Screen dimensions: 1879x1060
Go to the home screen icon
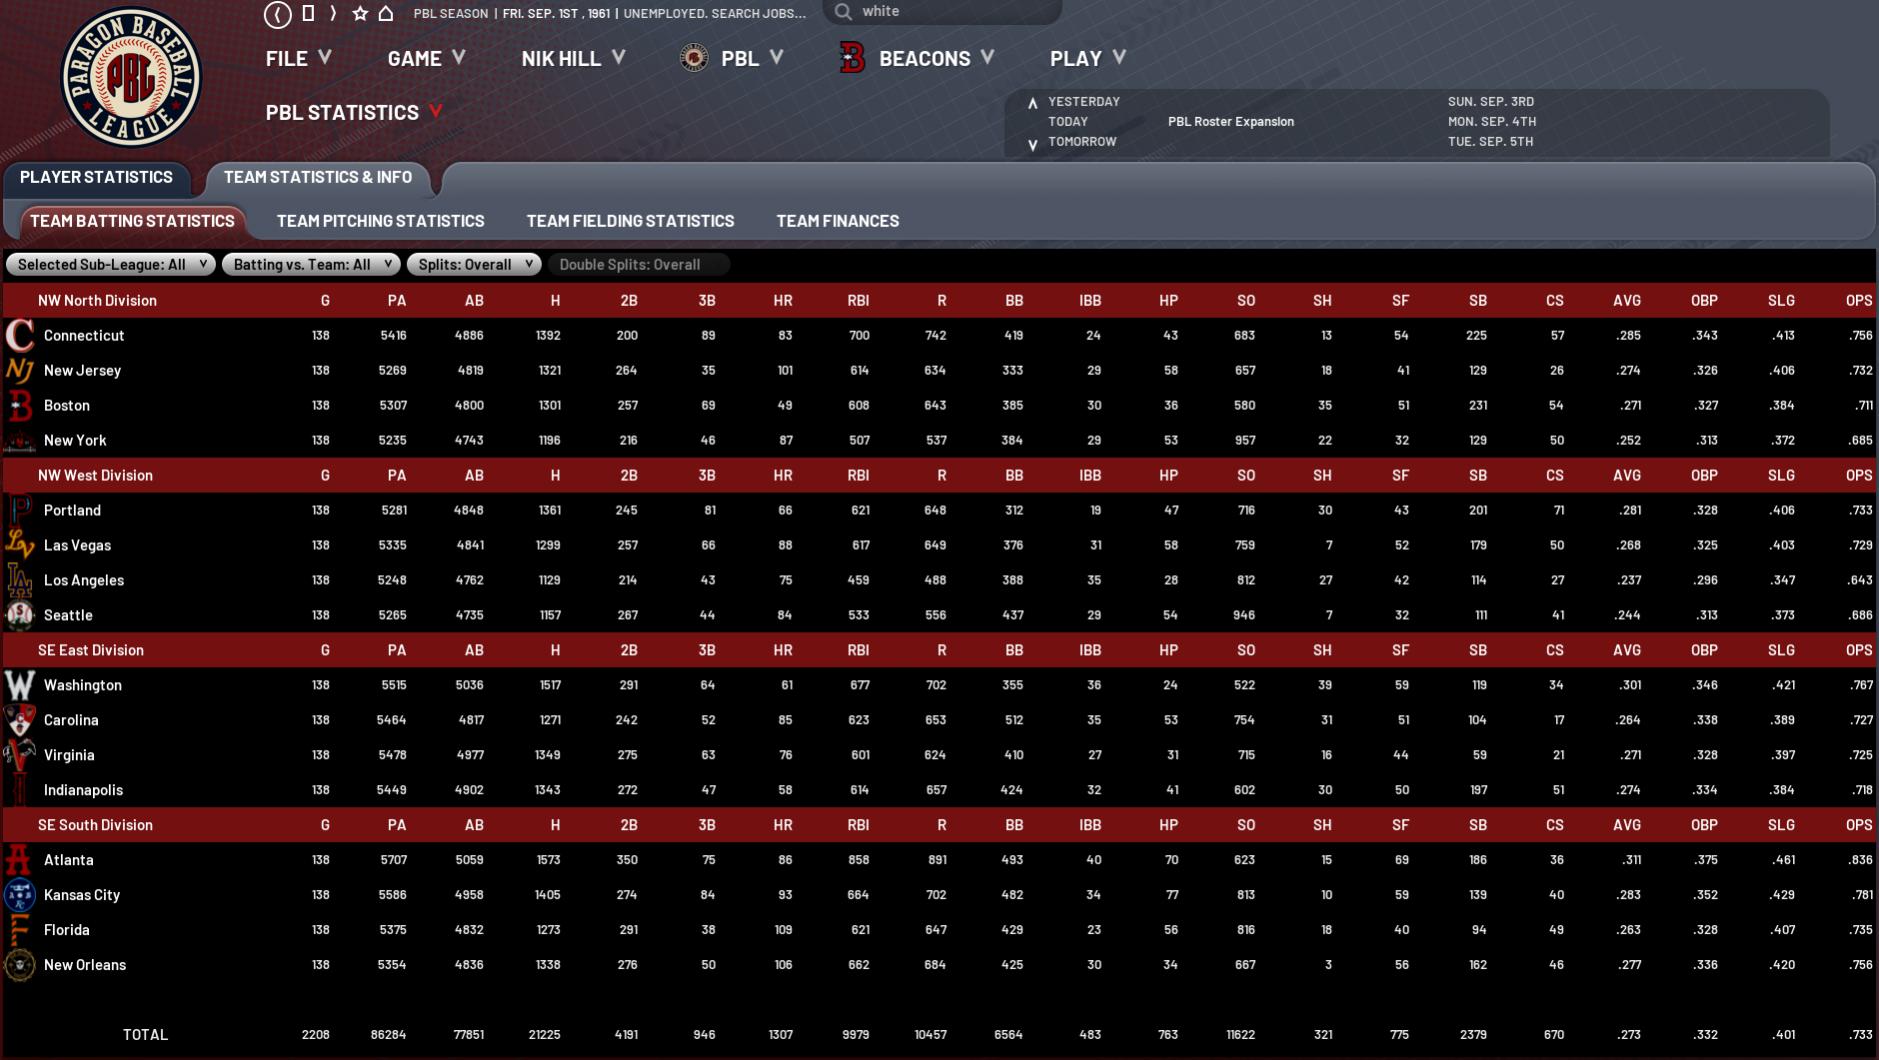[386, 14]
